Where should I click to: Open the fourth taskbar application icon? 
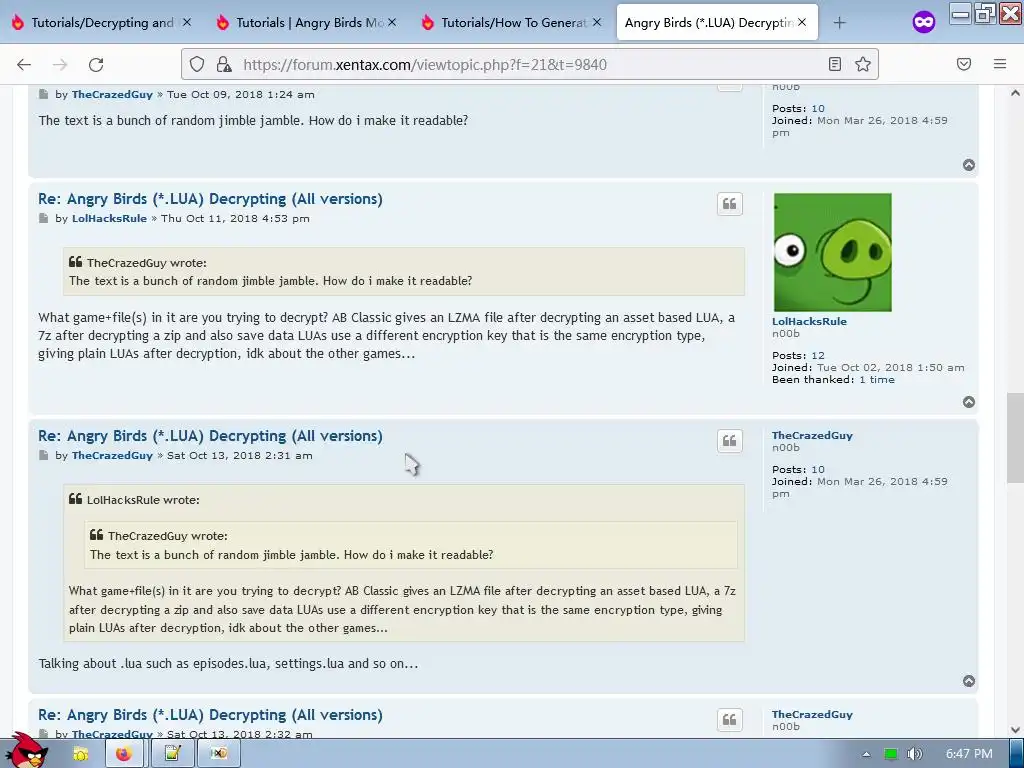(x=219, y=754)
